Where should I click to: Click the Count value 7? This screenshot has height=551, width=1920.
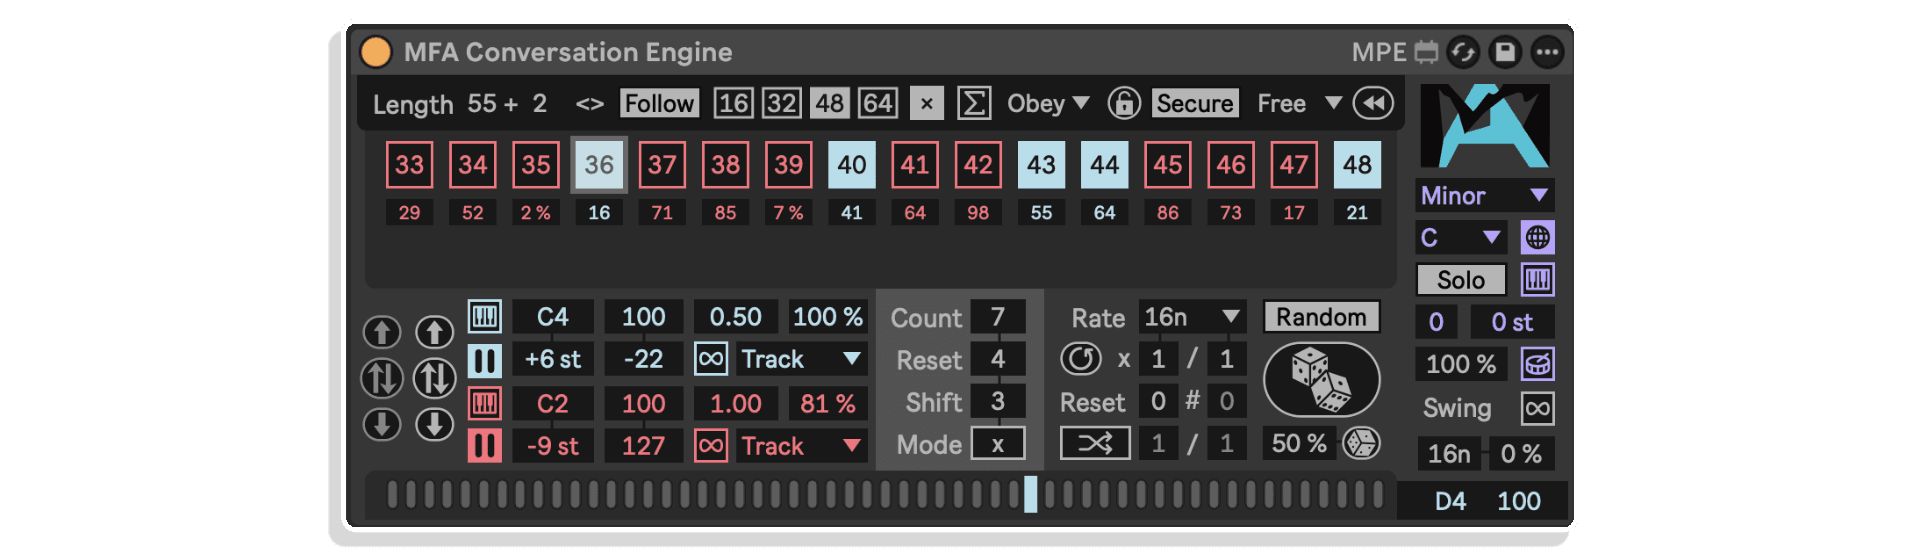coord(998,317)
